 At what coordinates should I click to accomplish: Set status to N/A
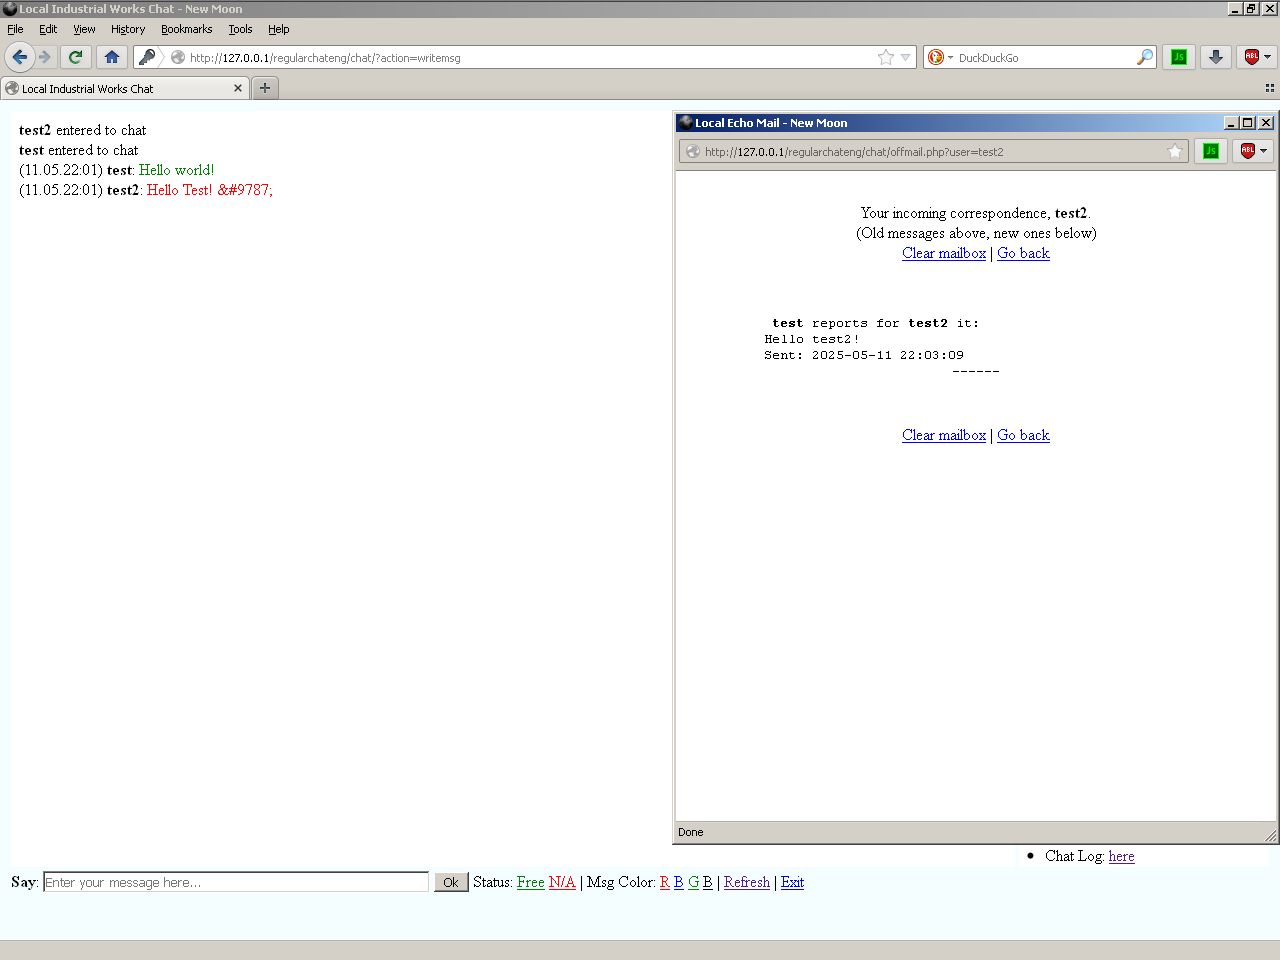point(562,882)
